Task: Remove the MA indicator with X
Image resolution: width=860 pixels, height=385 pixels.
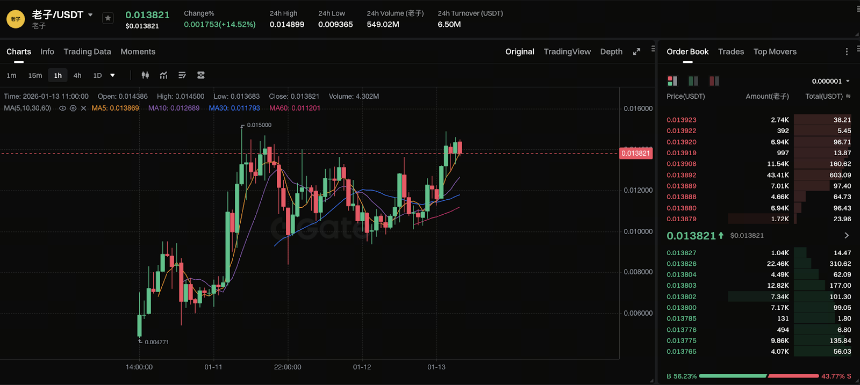Action: pos(83,108)
